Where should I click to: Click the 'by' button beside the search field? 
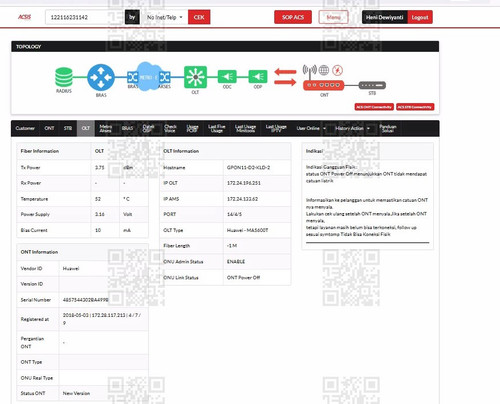(x=132, y=17)
